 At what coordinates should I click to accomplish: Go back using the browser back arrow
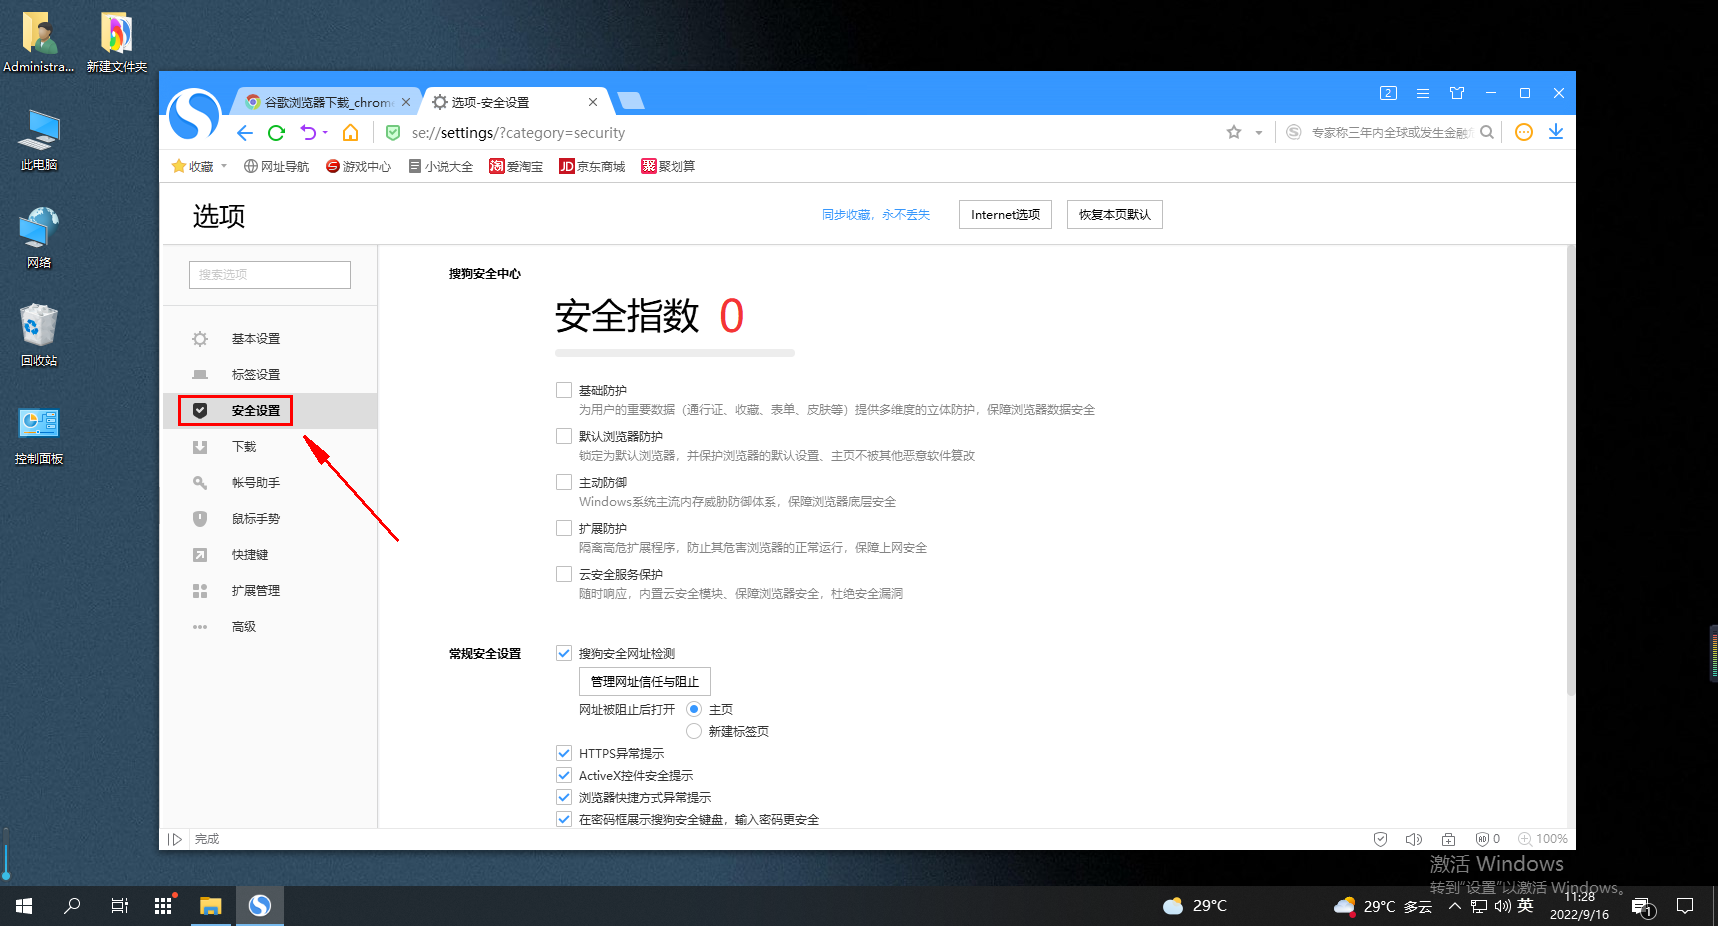point(245,133)
